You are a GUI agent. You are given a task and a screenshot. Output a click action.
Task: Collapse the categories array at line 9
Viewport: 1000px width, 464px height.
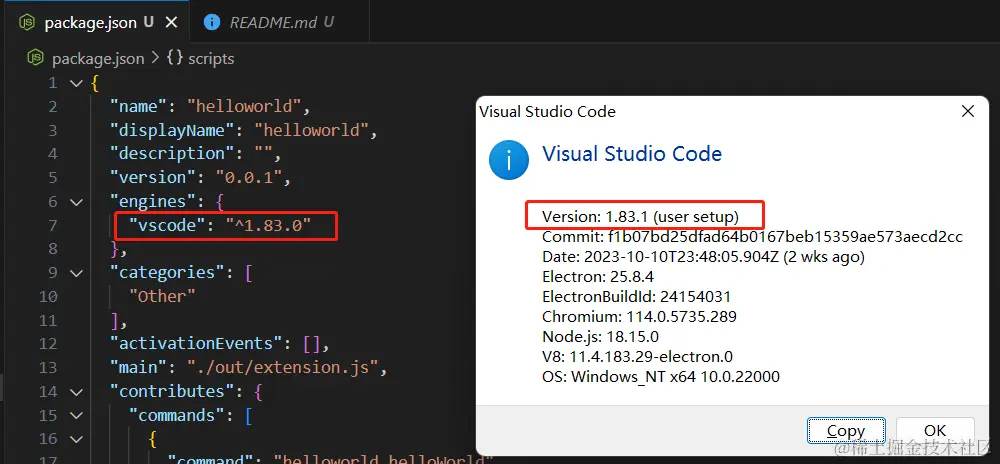pos(76,273)
